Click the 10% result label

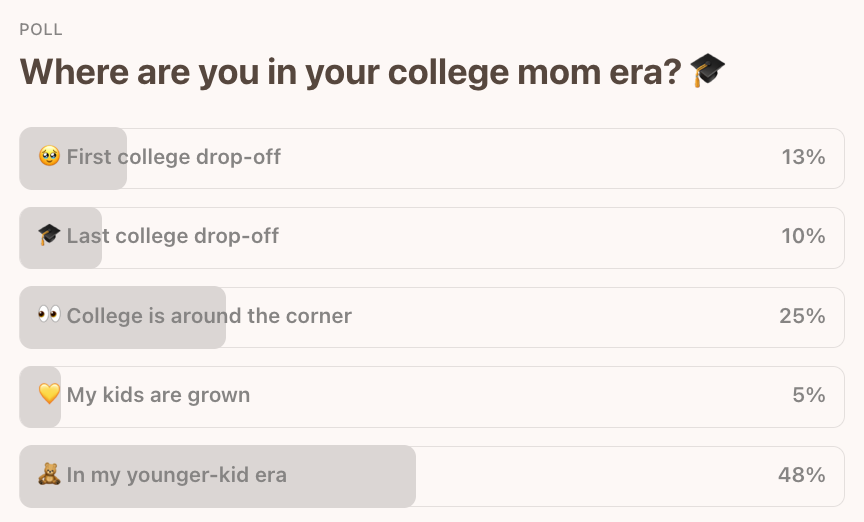(x=803, y=236)
